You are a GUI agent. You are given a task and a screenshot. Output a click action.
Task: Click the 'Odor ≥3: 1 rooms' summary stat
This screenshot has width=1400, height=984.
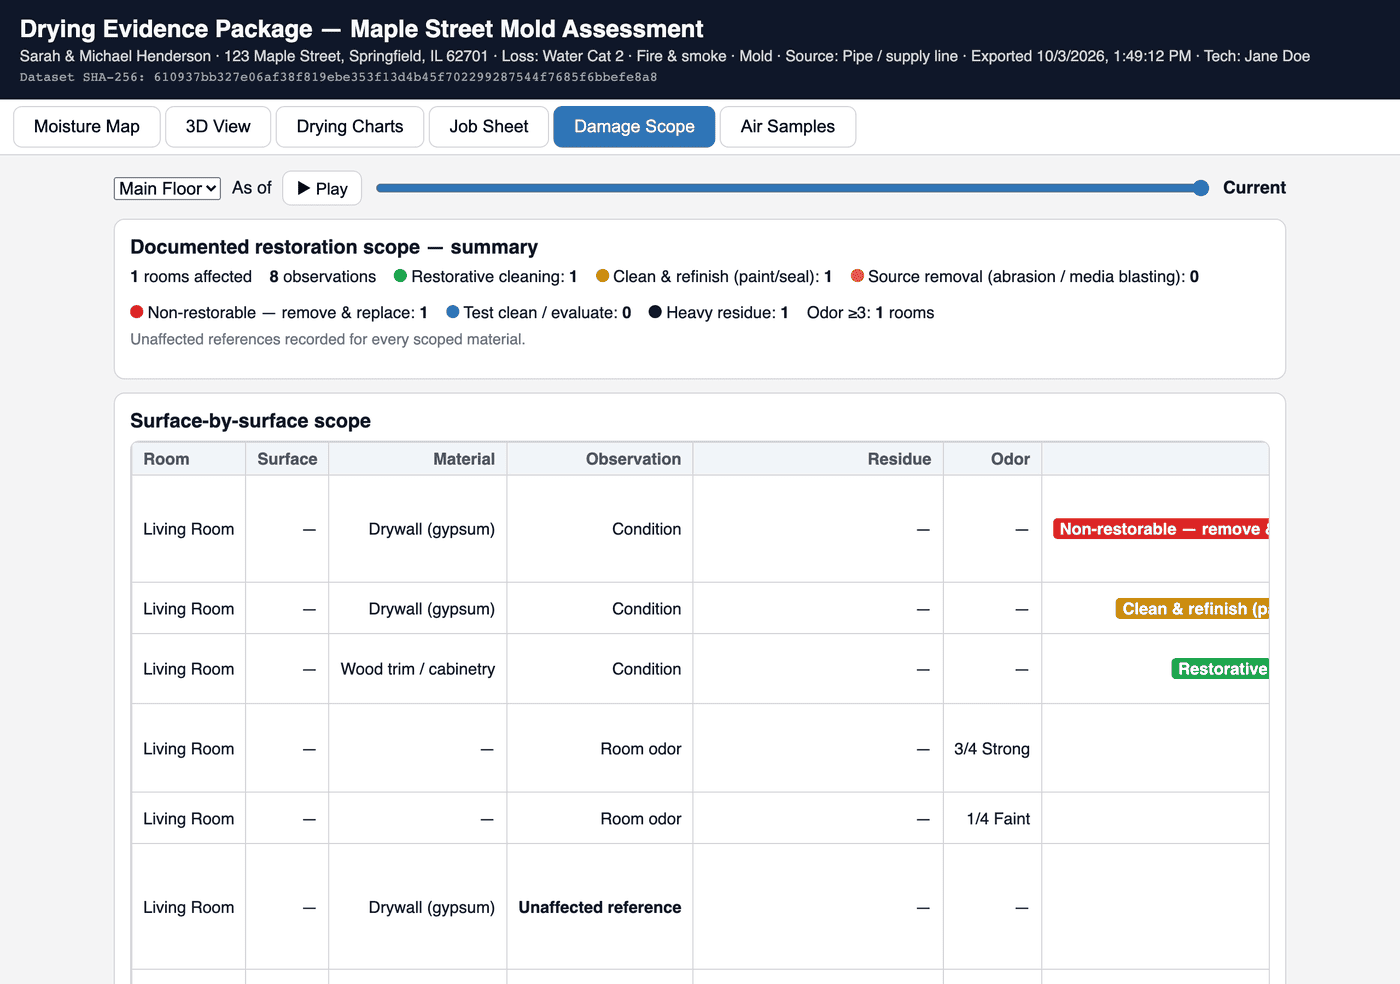tap(870, 312)
